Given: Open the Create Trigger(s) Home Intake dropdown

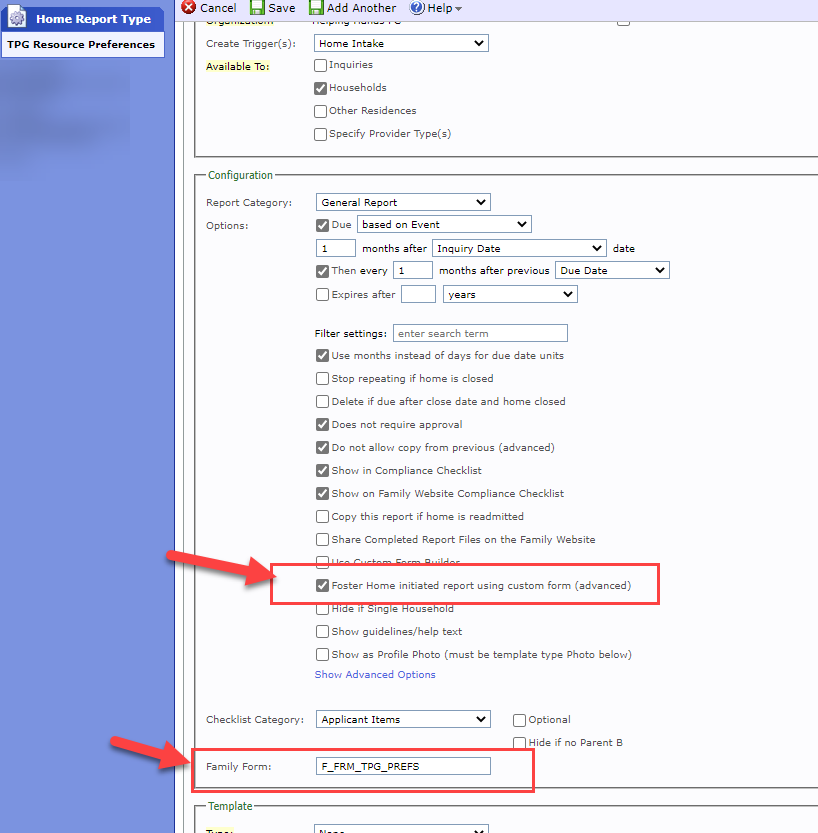Looking at the screenshot, I should tap(402, 43).
